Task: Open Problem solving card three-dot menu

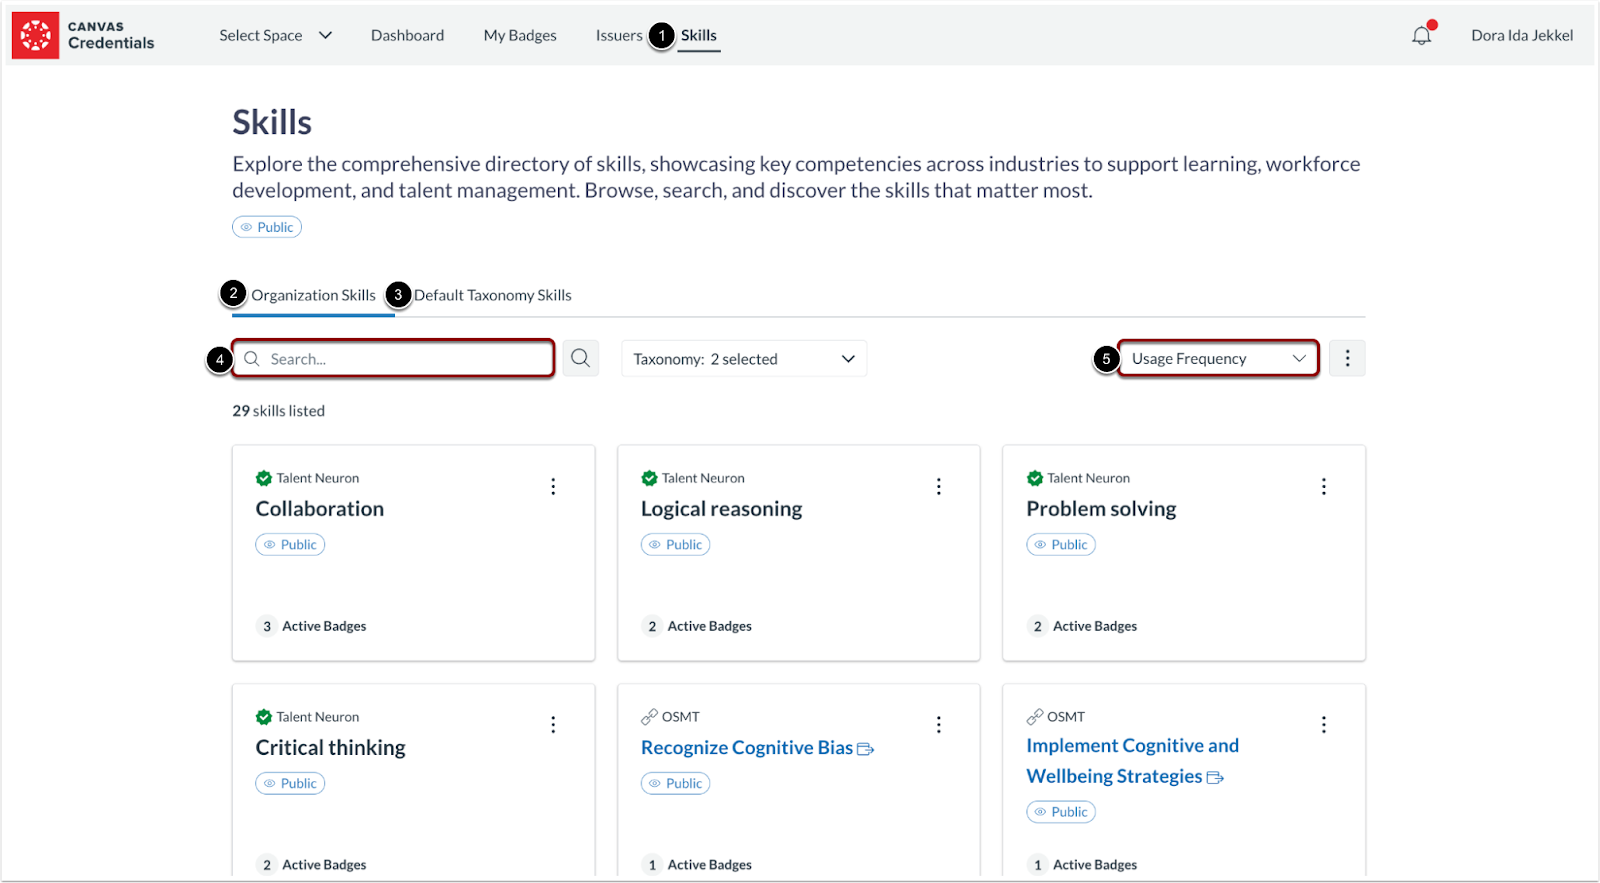Action: tap(1323, 487)
